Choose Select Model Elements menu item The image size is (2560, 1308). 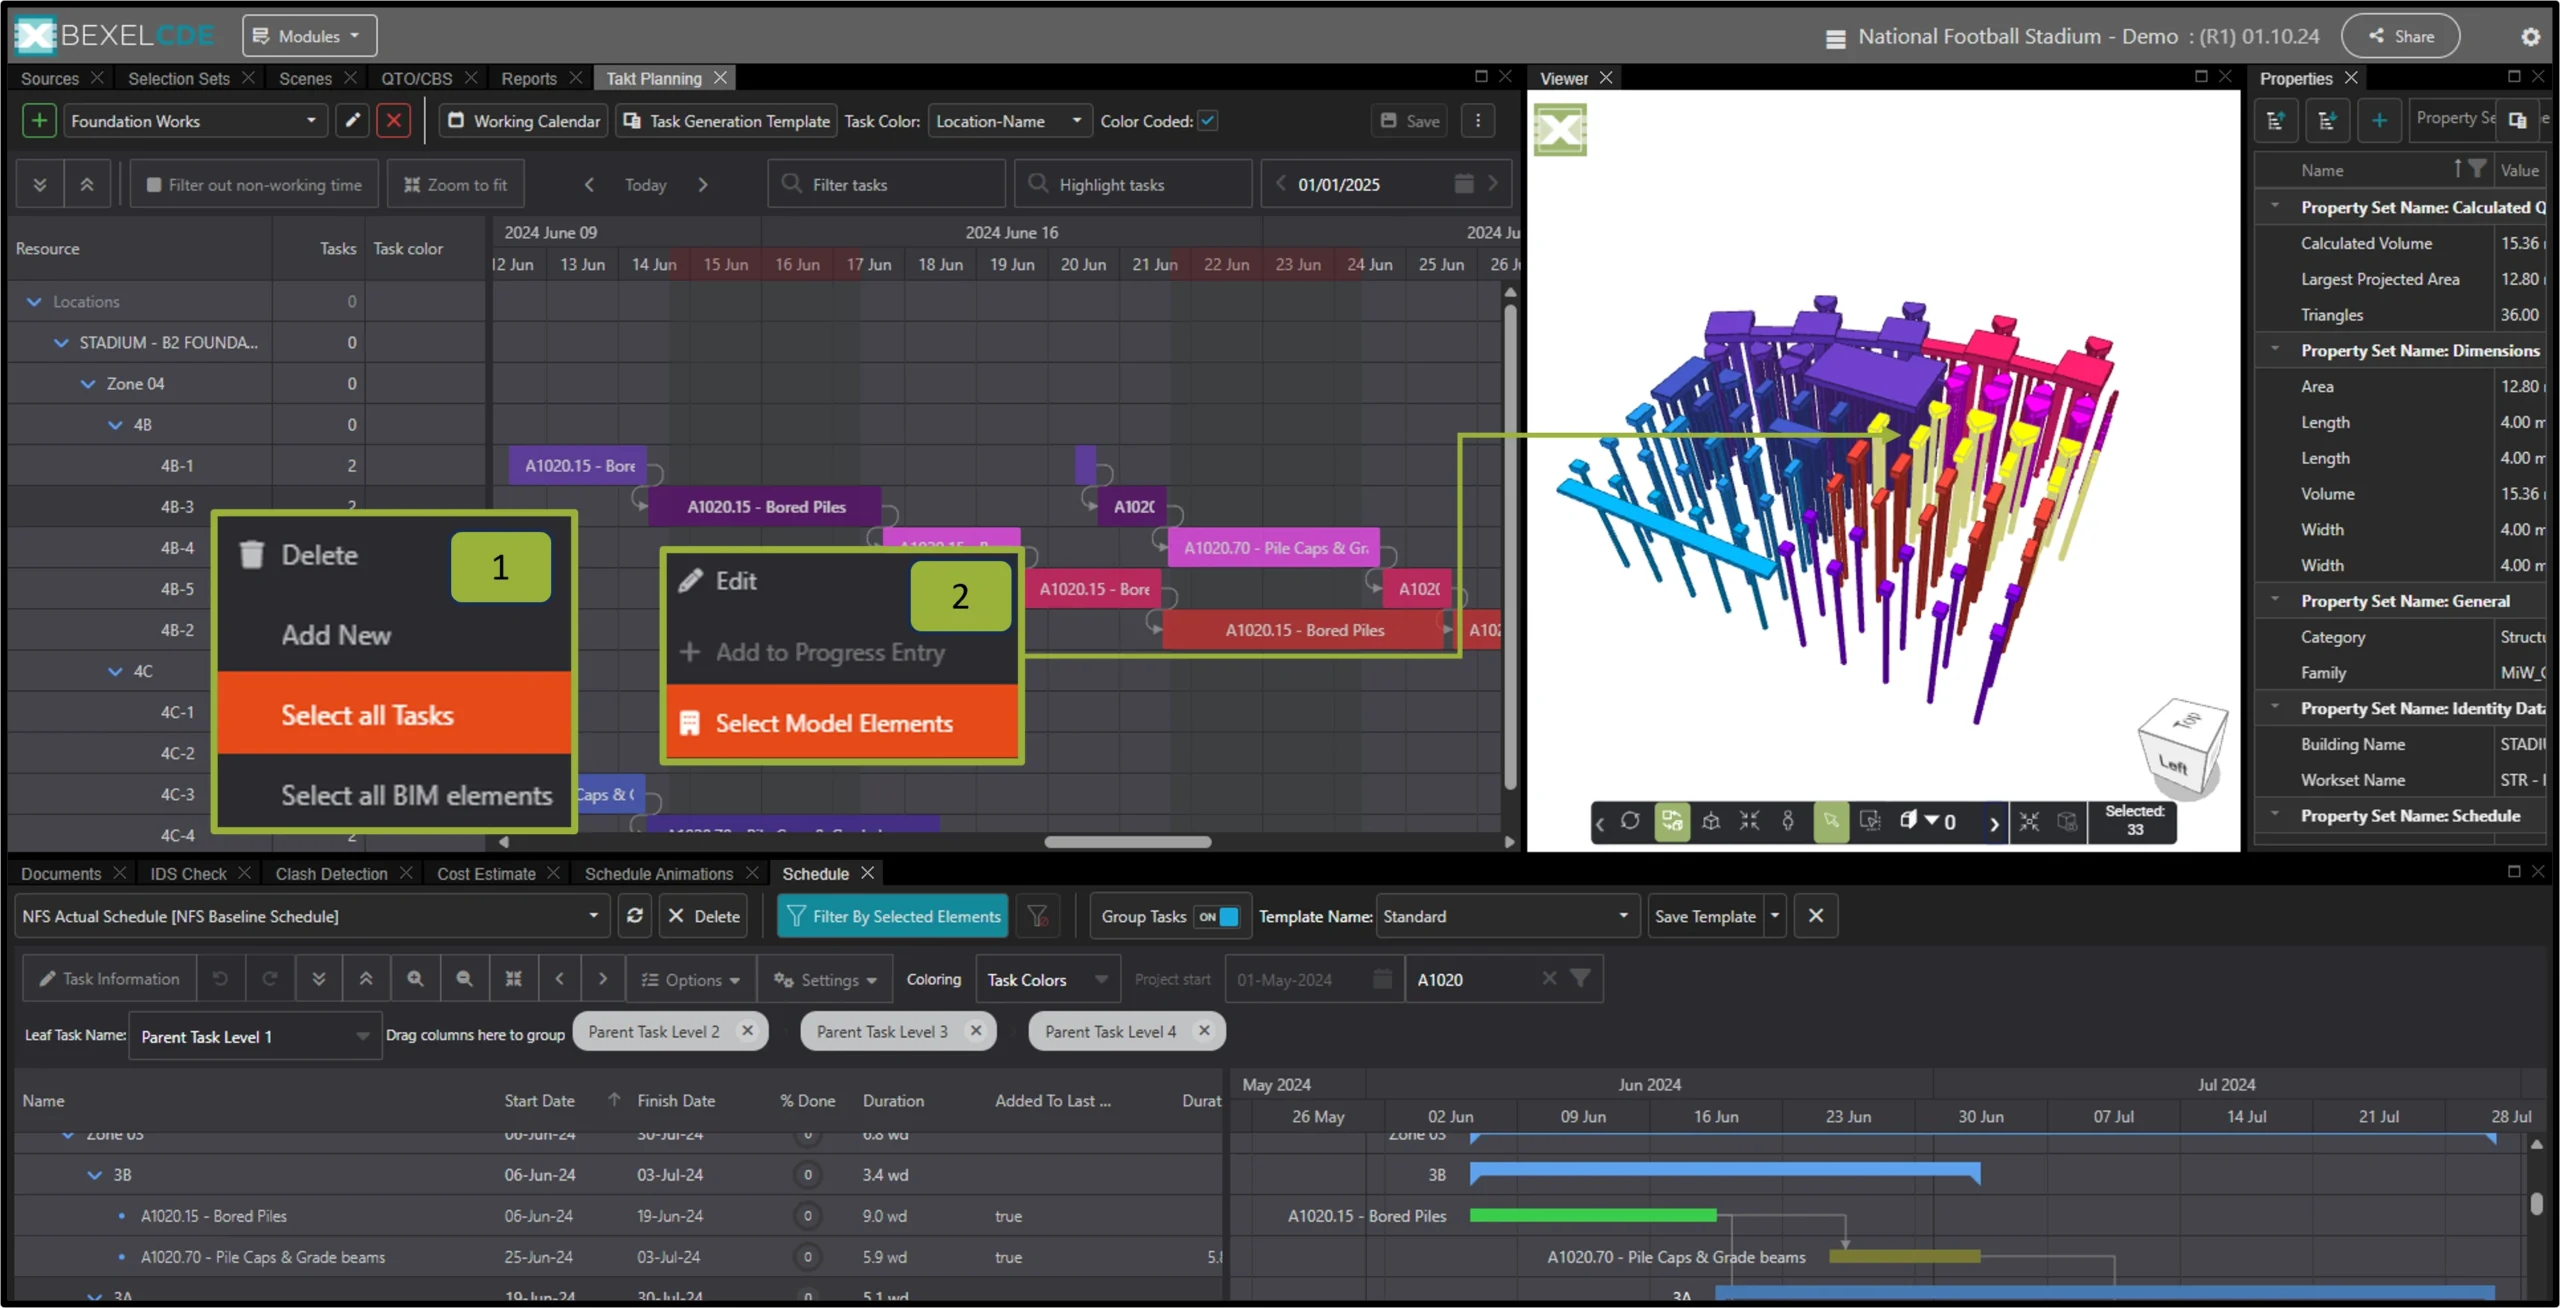[x=842, y=723]
